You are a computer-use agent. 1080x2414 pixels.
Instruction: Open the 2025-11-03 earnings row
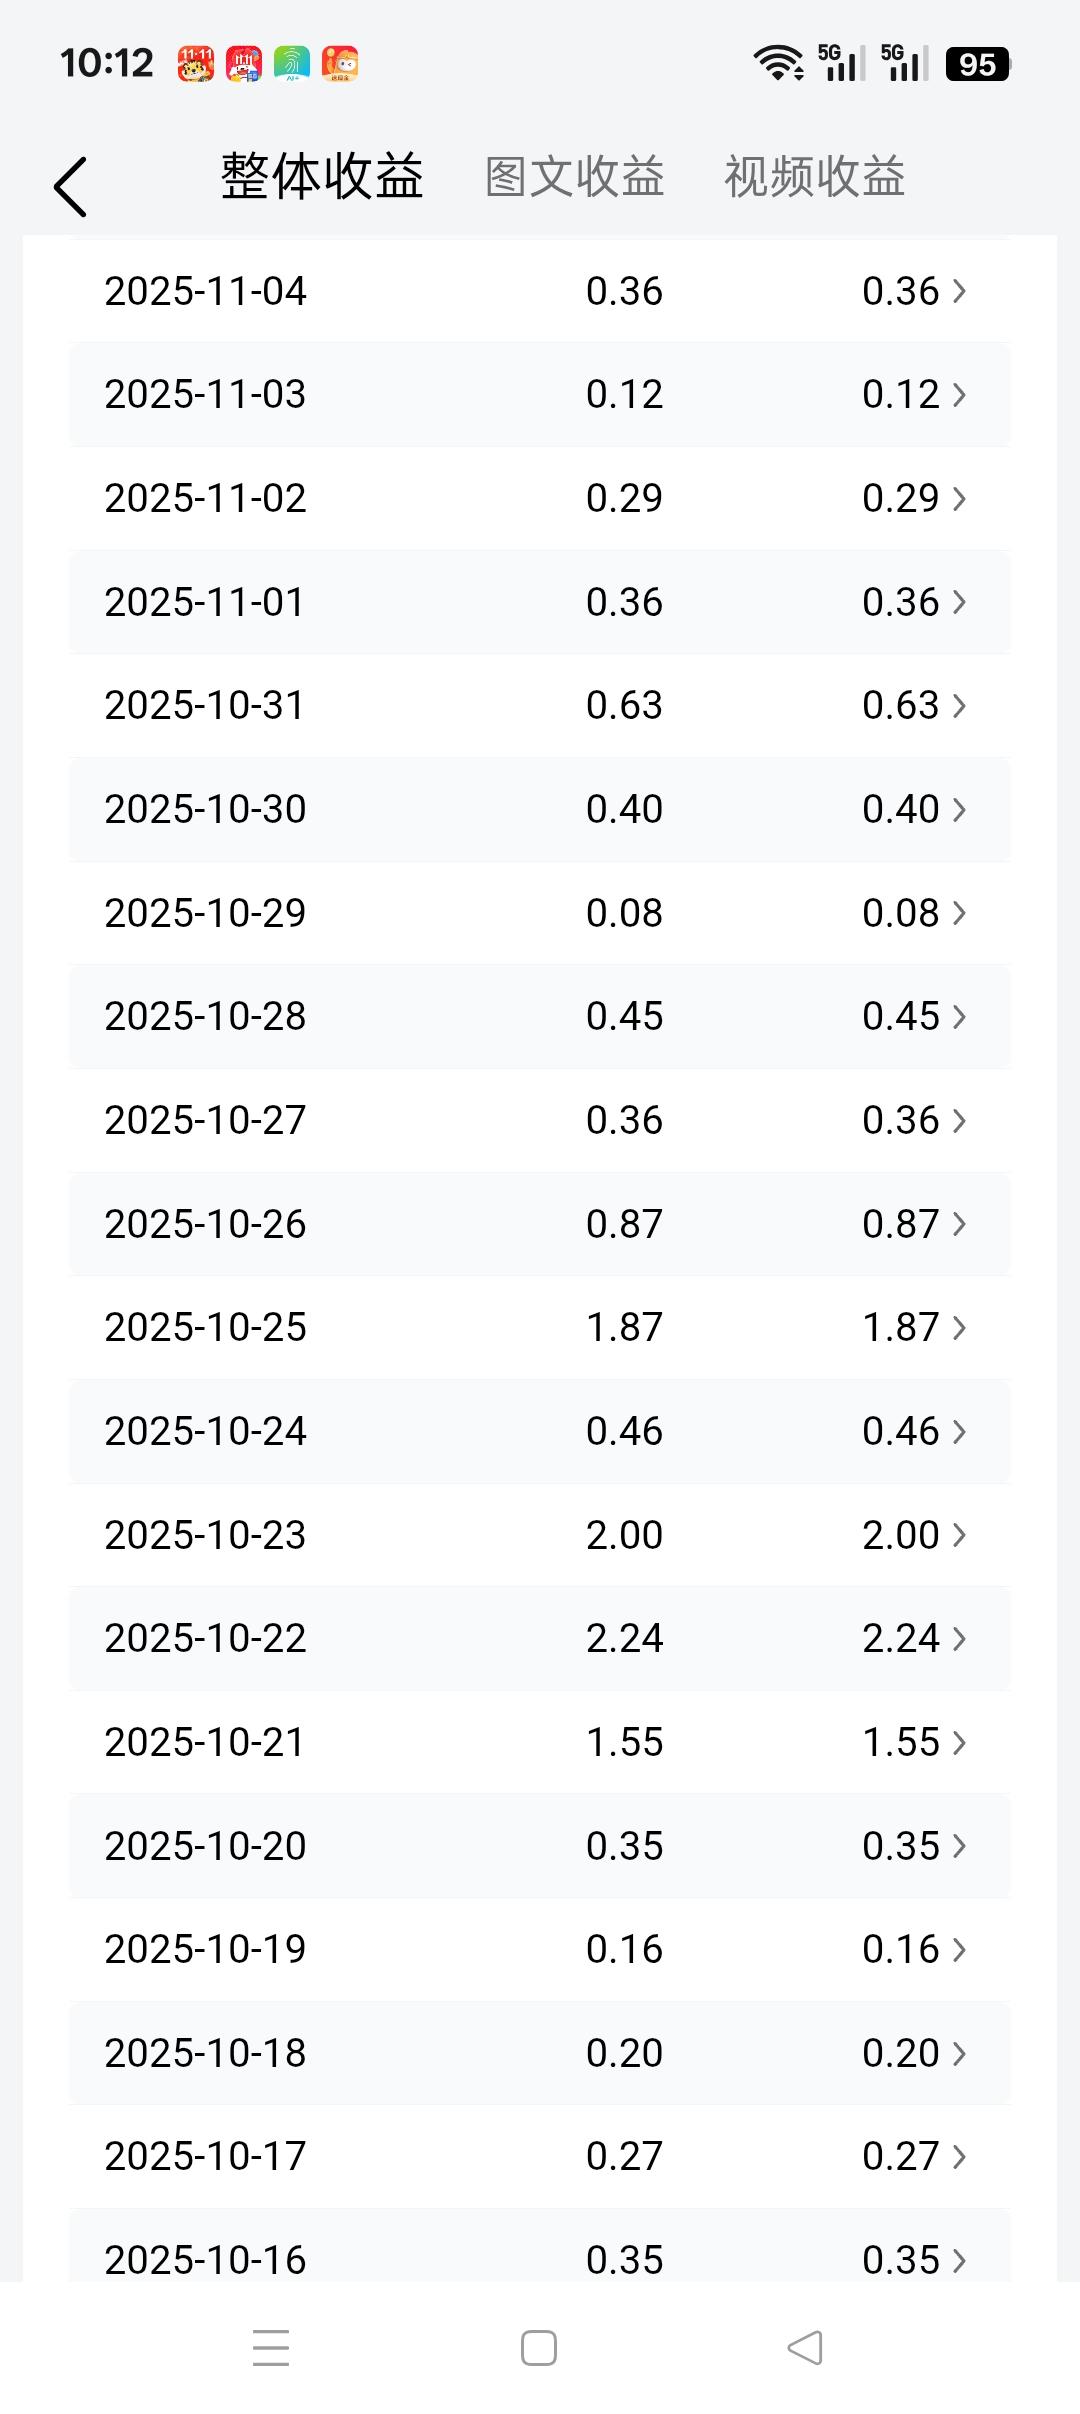tap(539, 395)
